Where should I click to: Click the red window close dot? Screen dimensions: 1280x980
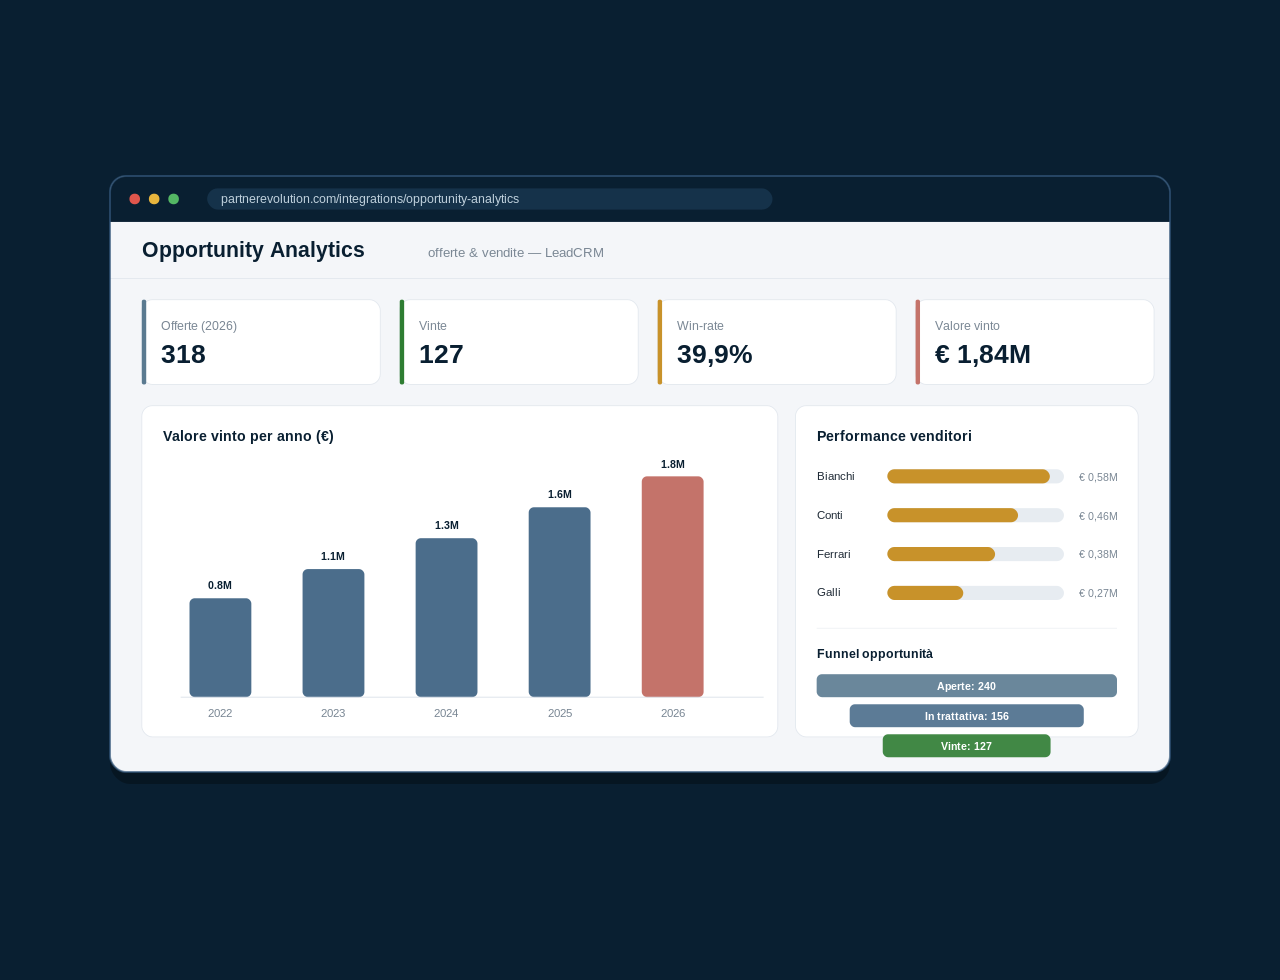click(x=135, y=199)
